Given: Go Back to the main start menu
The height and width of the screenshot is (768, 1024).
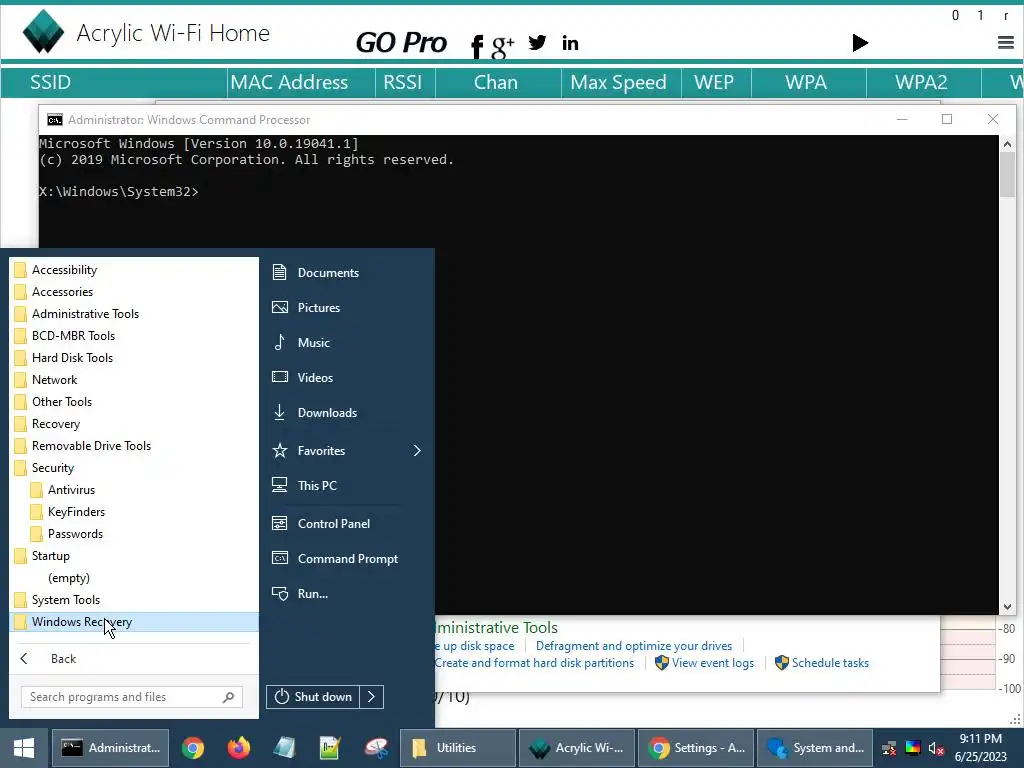Looking at the screenshot, I should (134, 658).
